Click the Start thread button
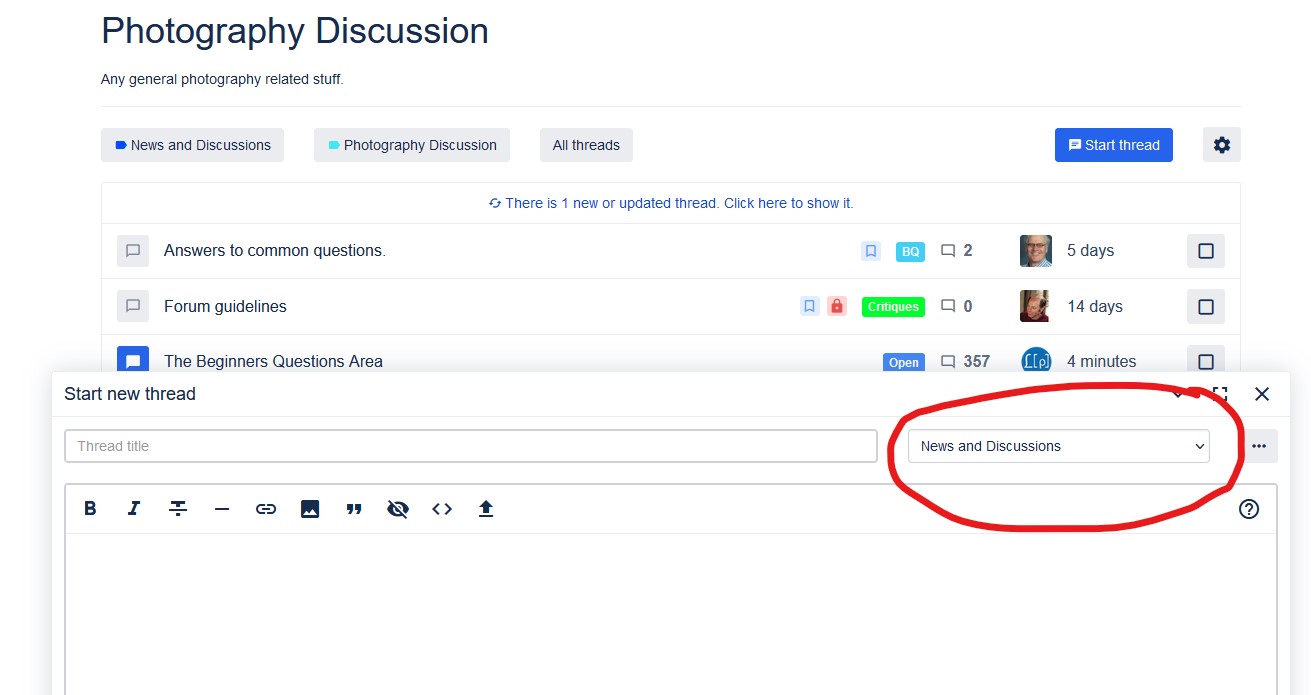Image resolution: width=1311 pixels, height=695 pixels. (x=1113, y=145)
